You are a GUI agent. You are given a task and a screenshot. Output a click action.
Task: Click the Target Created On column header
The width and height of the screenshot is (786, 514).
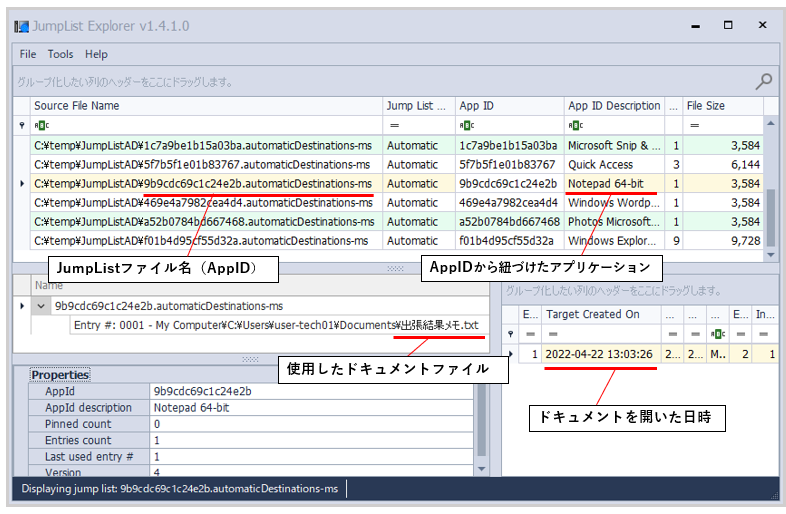click(x=601, y=314)
